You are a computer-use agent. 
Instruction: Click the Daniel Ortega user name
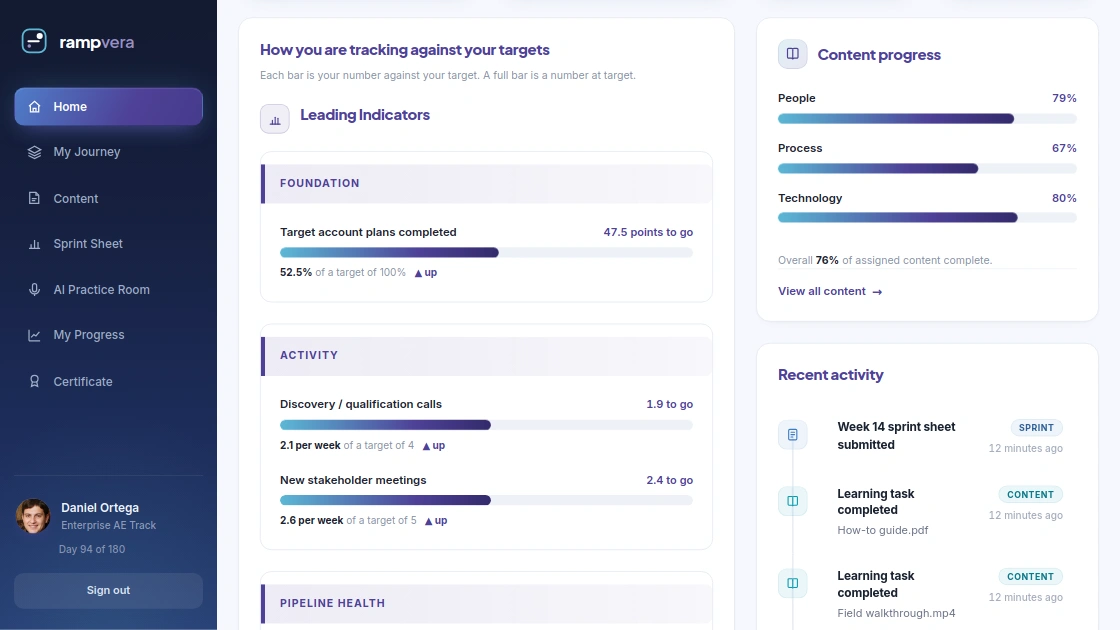point(100,508)
